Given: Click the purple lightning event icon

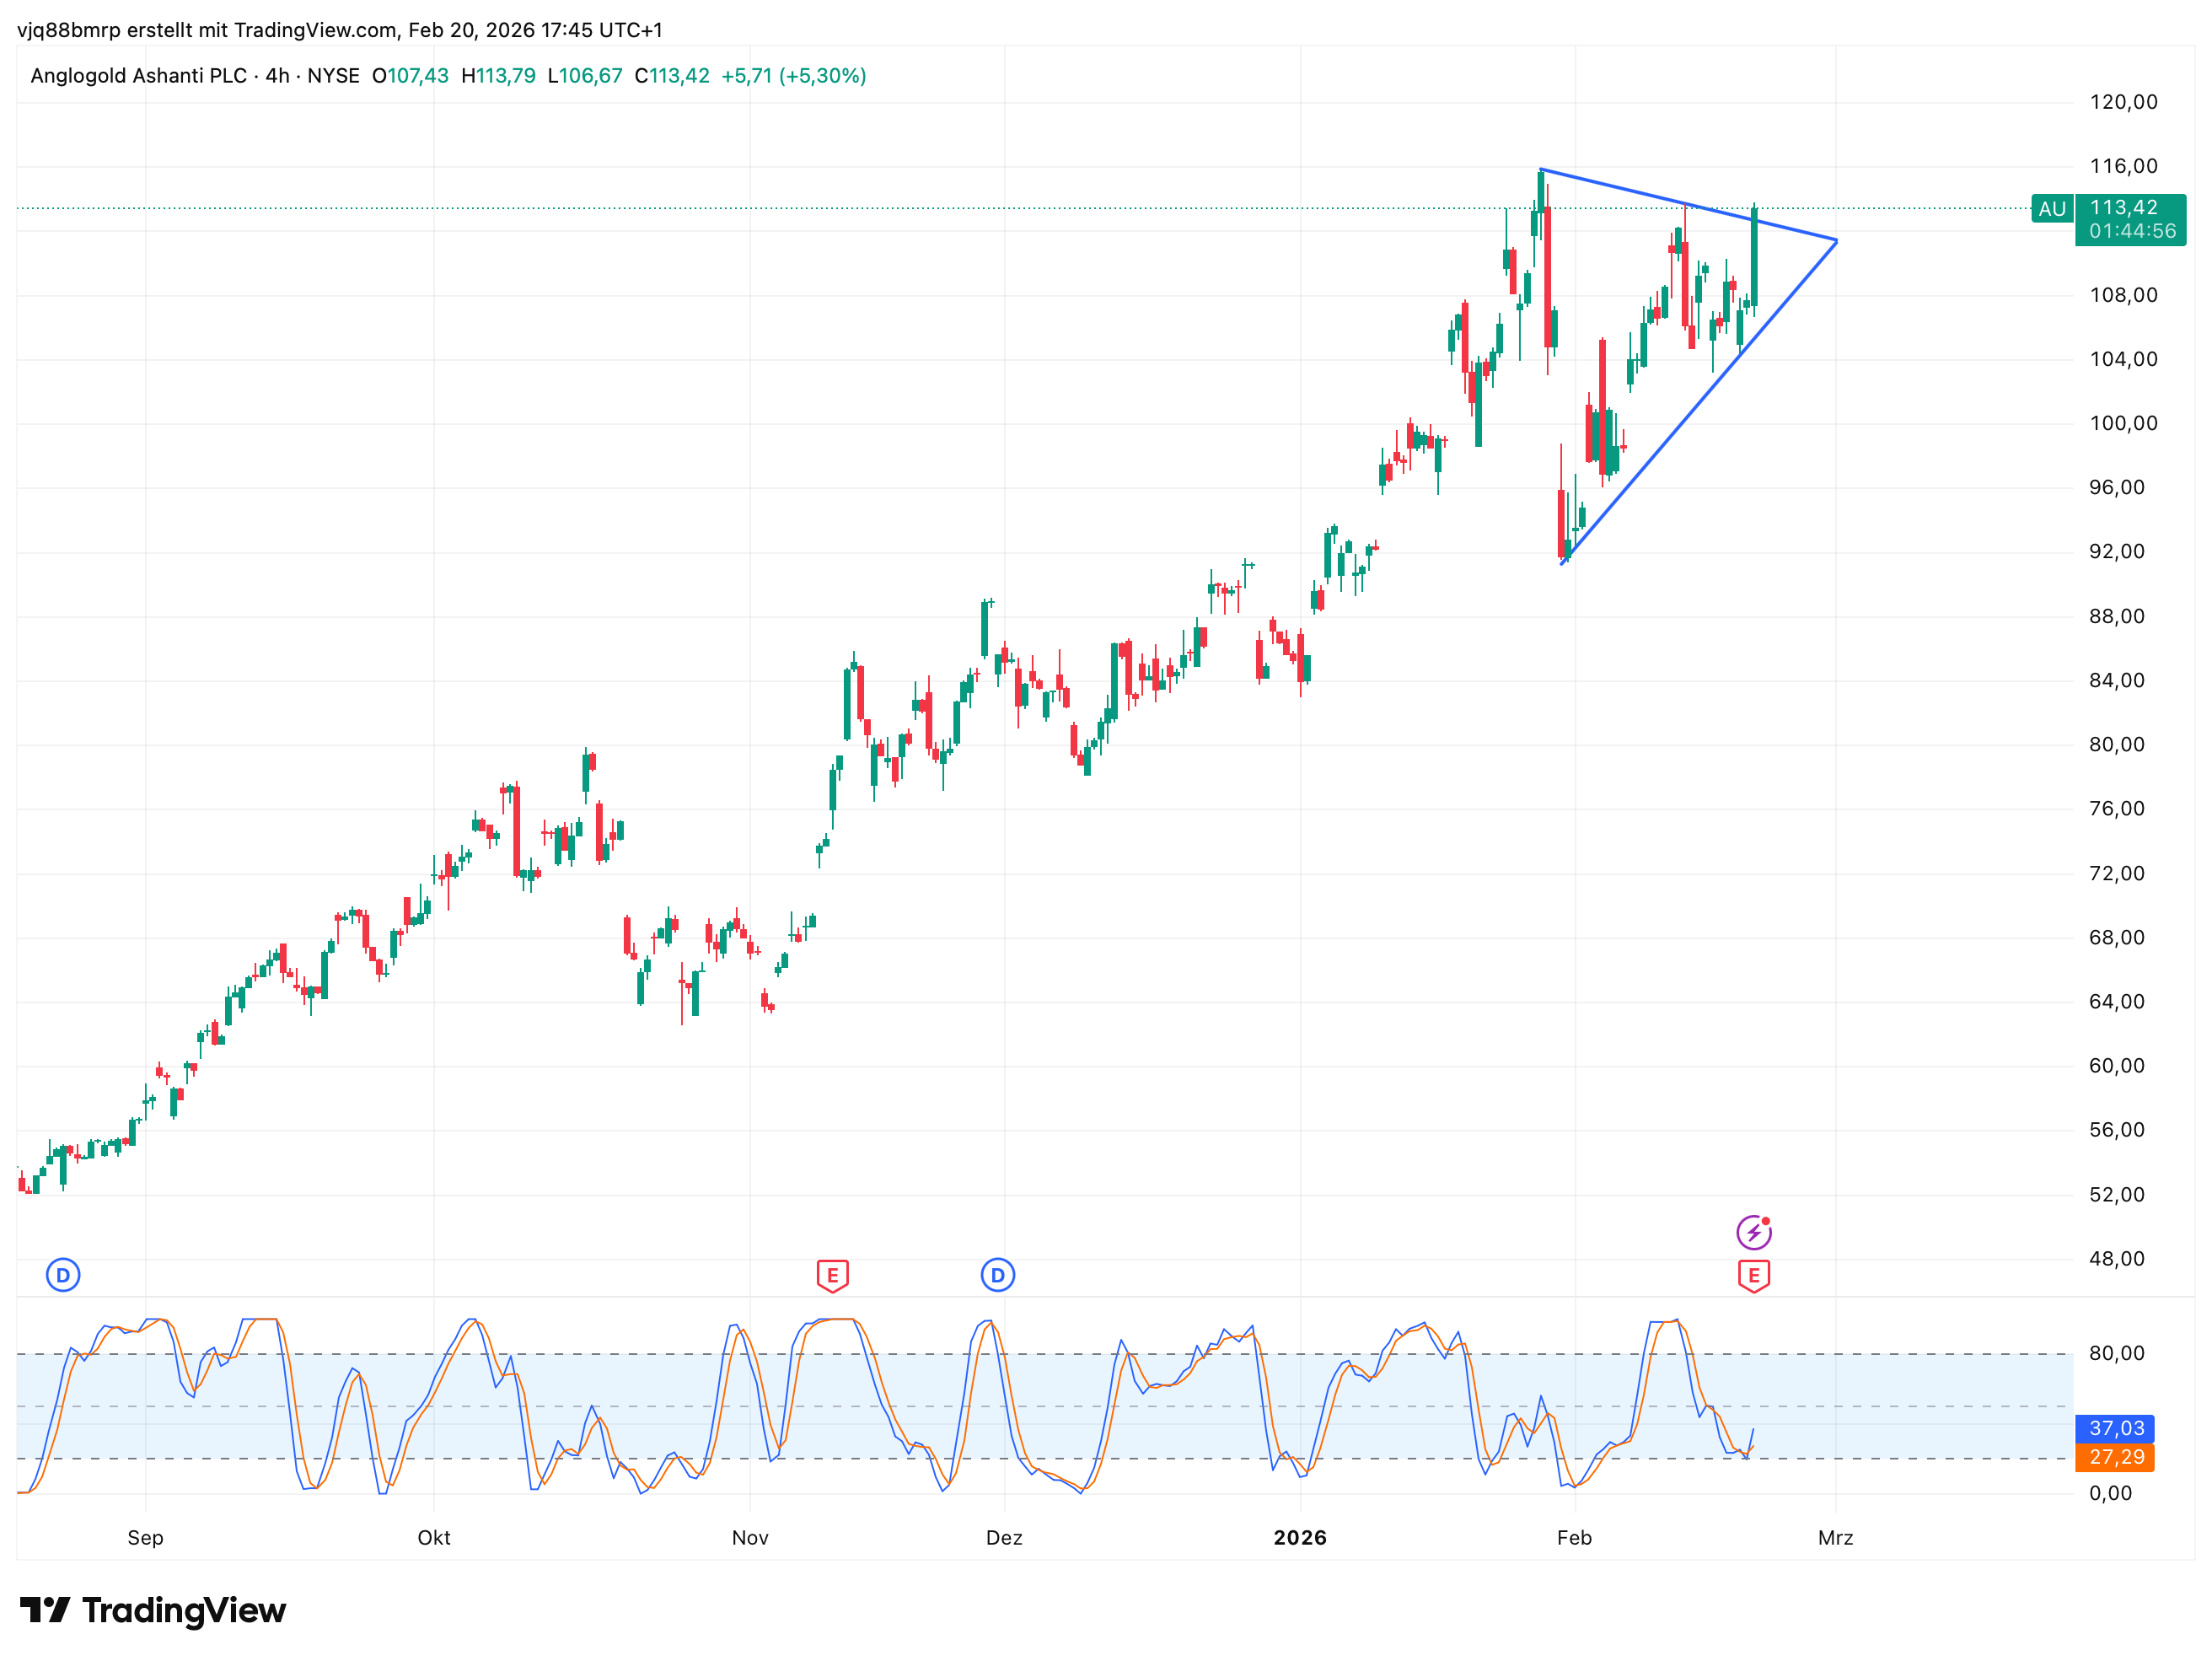Looking at the screenshot, I should (x=1753, y=1232).
